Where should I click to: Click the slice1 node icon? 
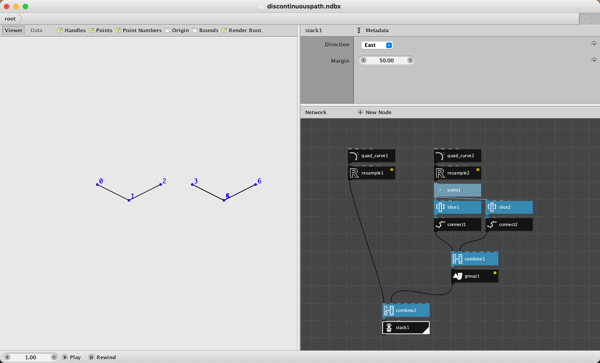pyautogui.click(x=440, y=207)
